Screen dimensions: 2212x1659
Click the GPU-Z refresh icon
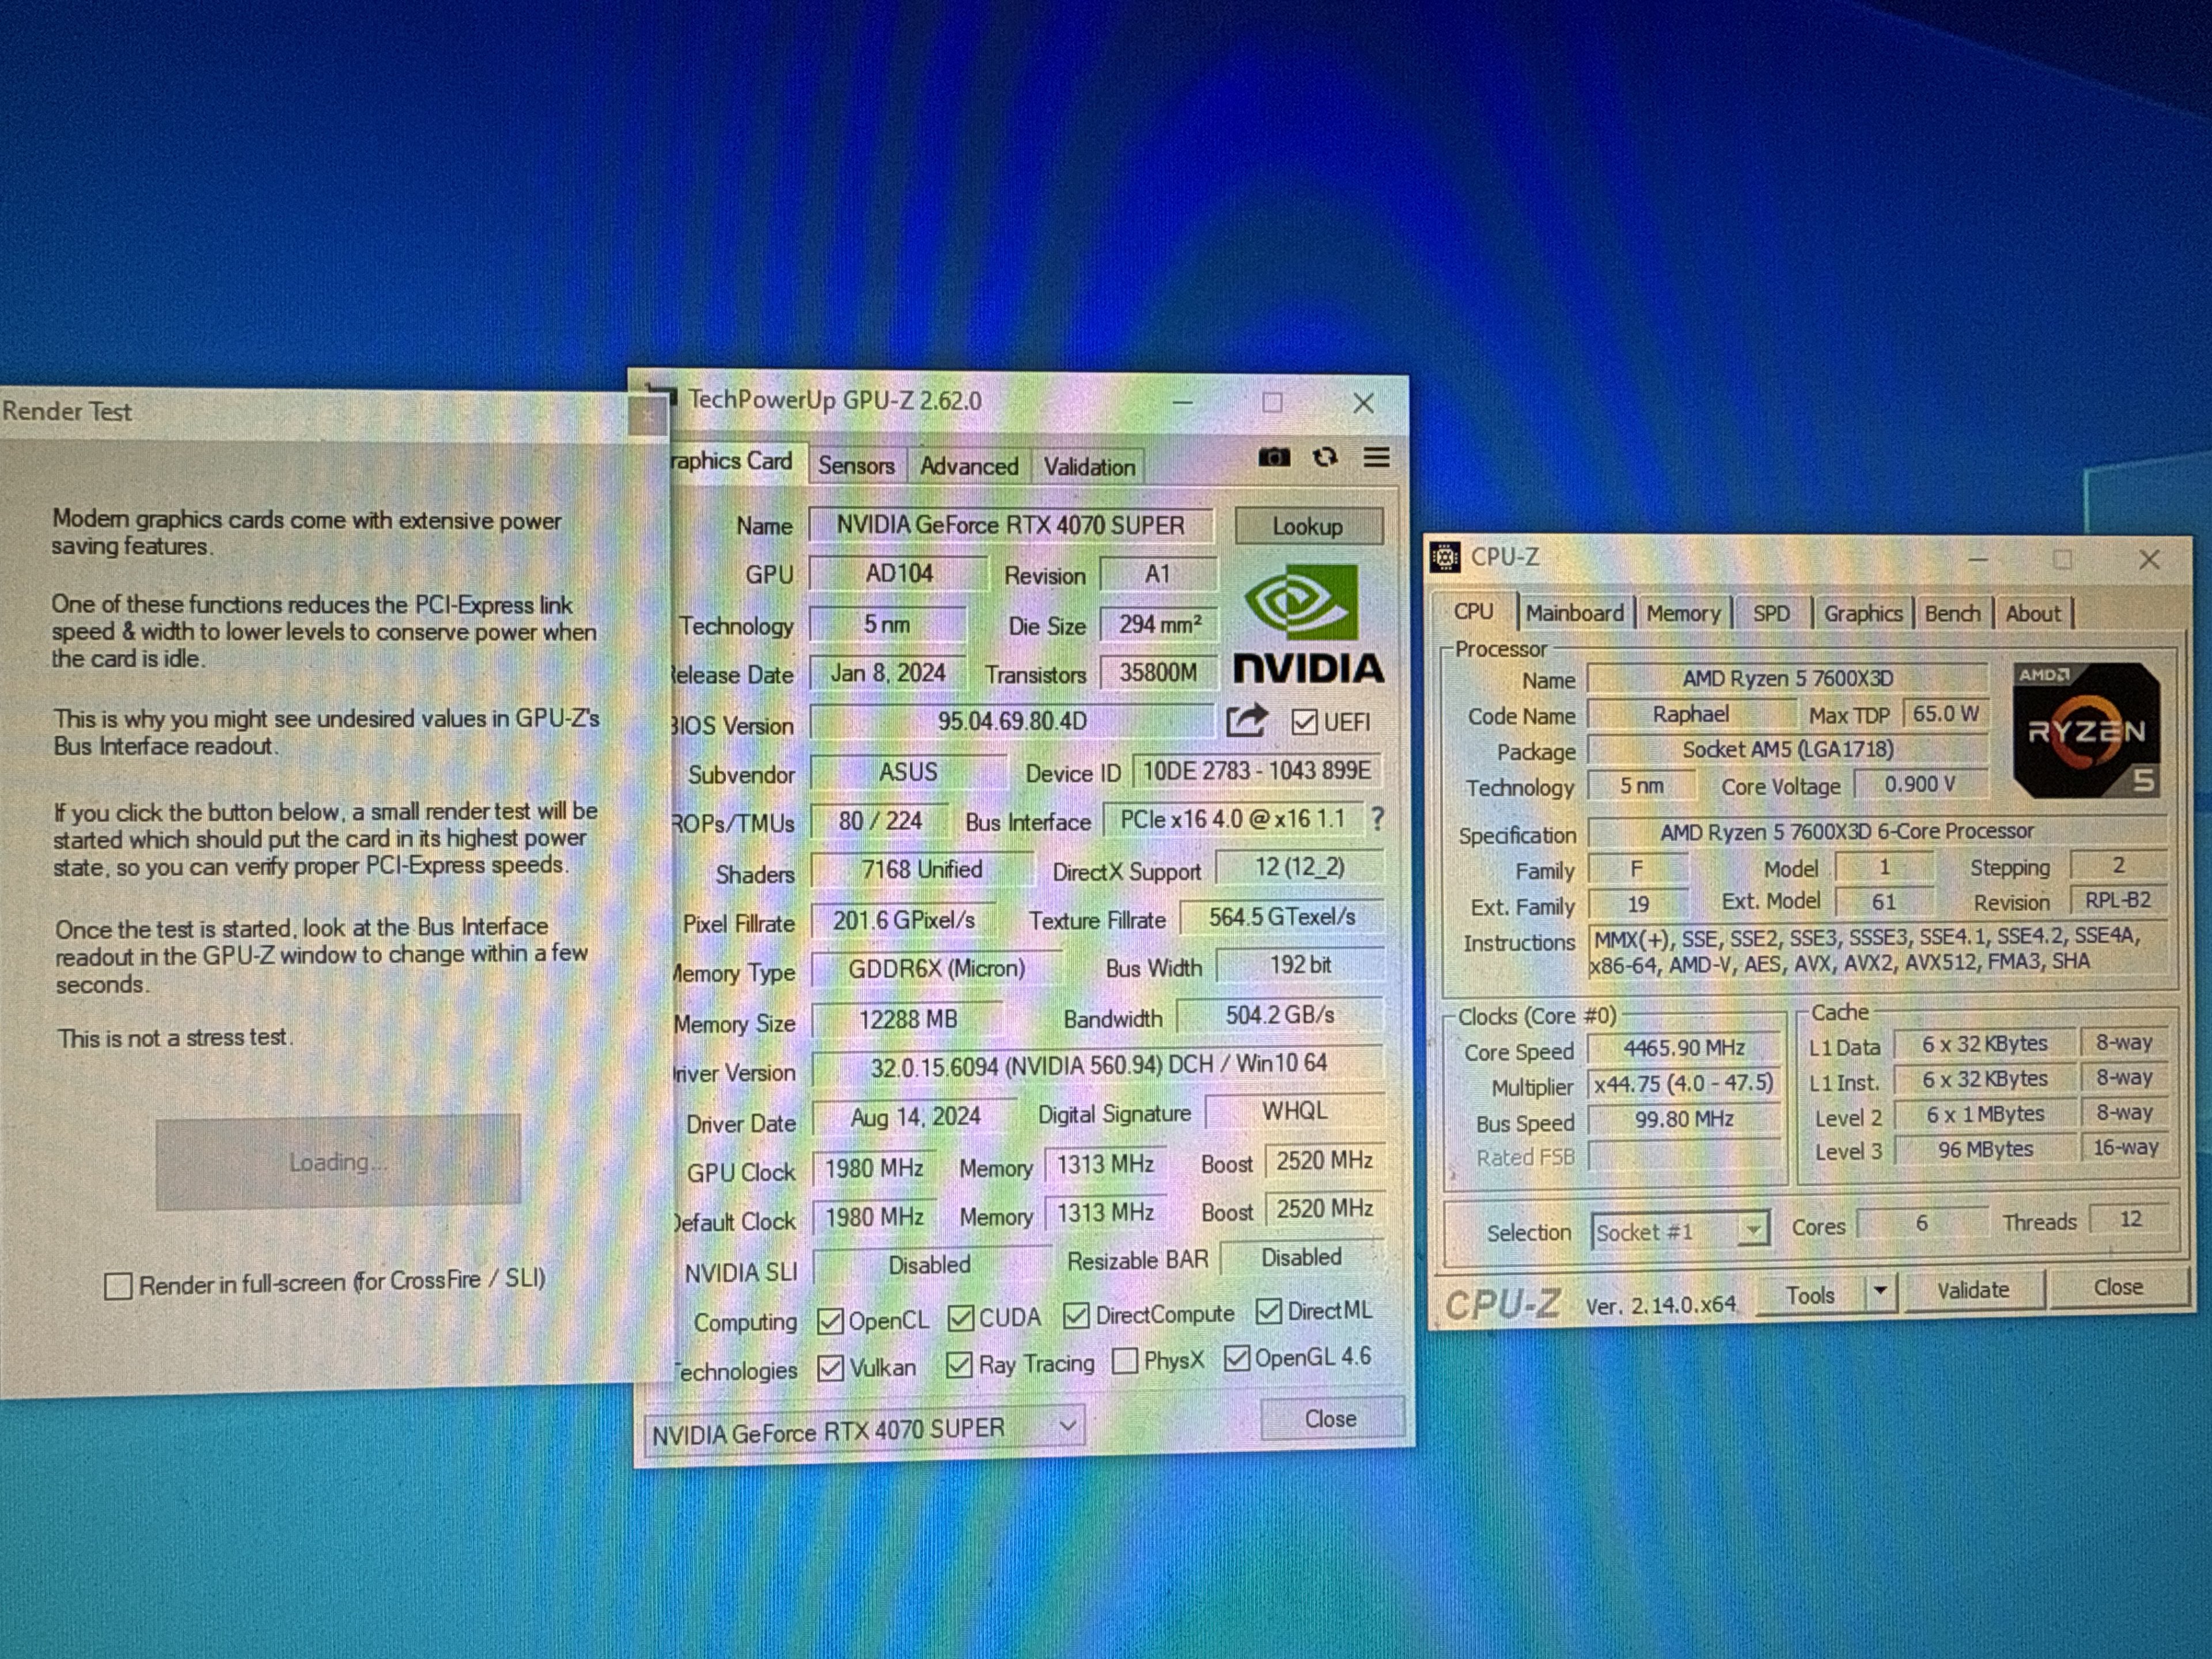(1325, 457)
